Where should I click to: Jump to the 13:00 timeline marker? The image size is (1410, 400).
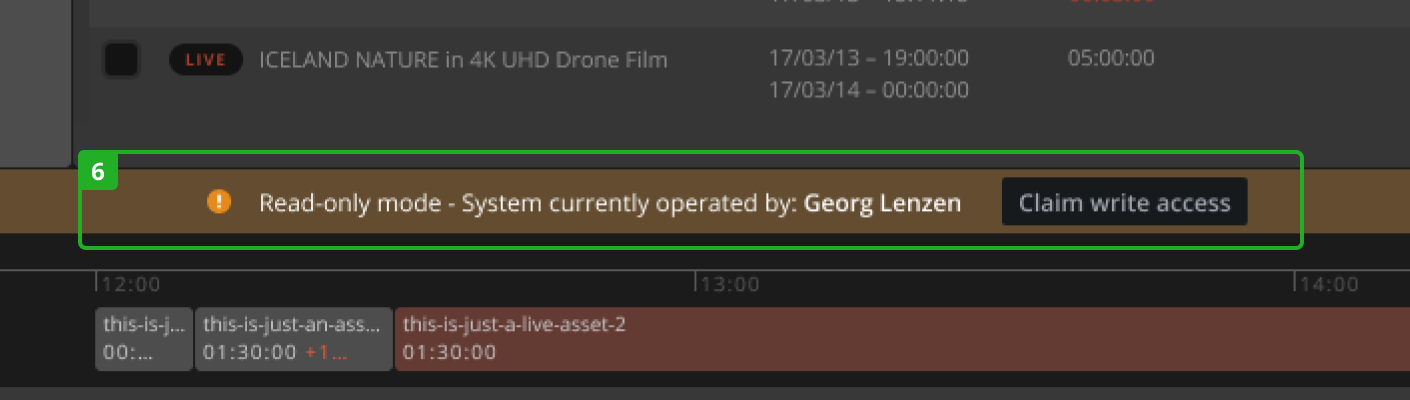point(729,285)
